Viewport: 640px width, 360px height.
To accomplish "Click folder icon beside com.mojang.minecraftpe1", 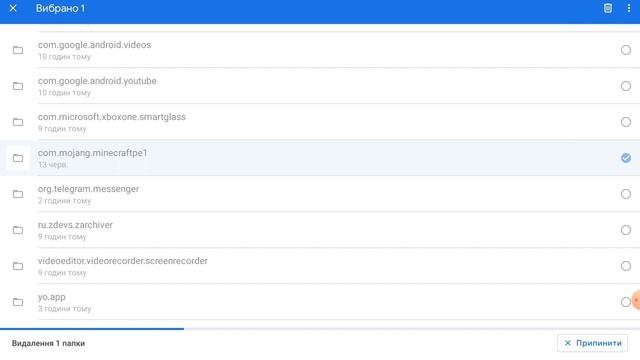I will click(x=18, y=158).
